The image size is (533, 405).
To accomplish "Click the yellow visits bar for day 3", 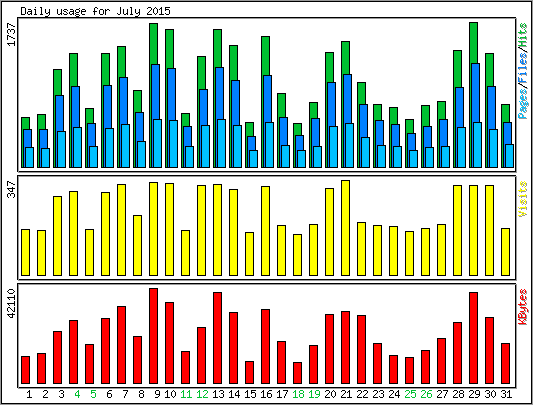I will (57, 236).
